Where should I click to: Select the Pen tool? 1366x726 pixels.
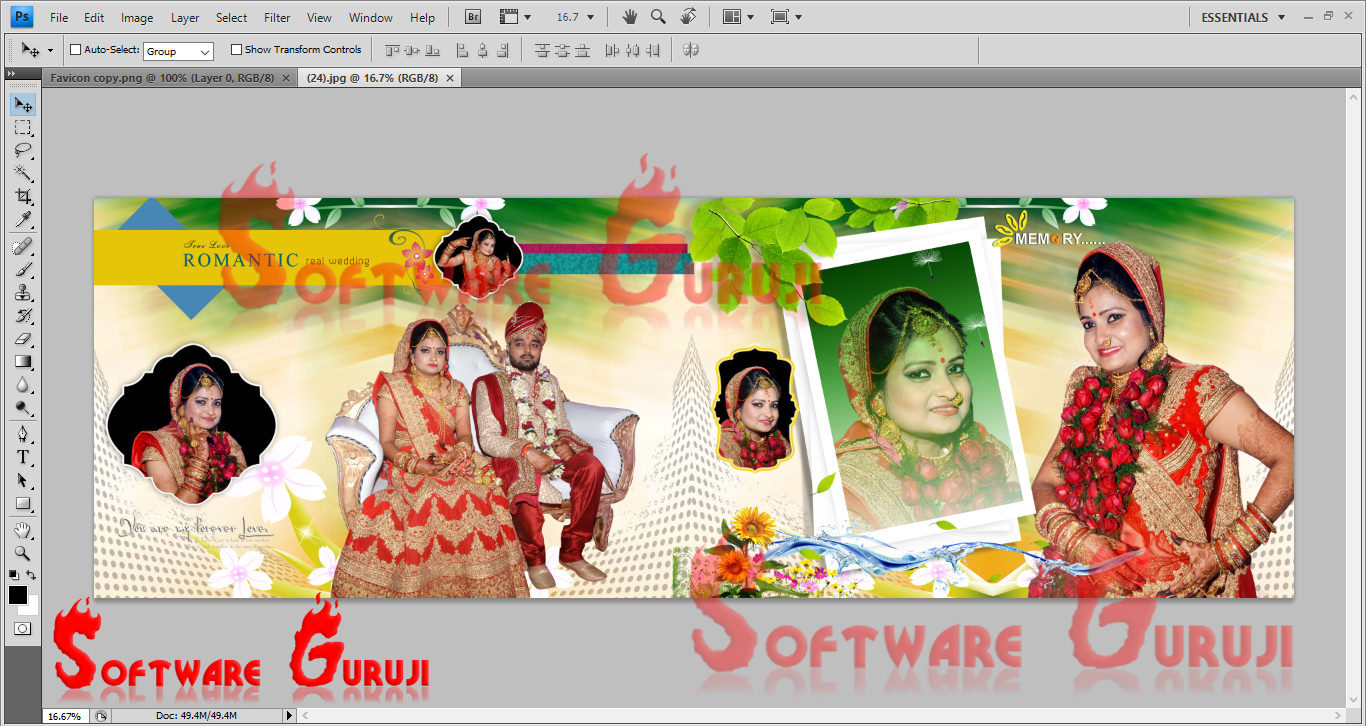point(23,435)
